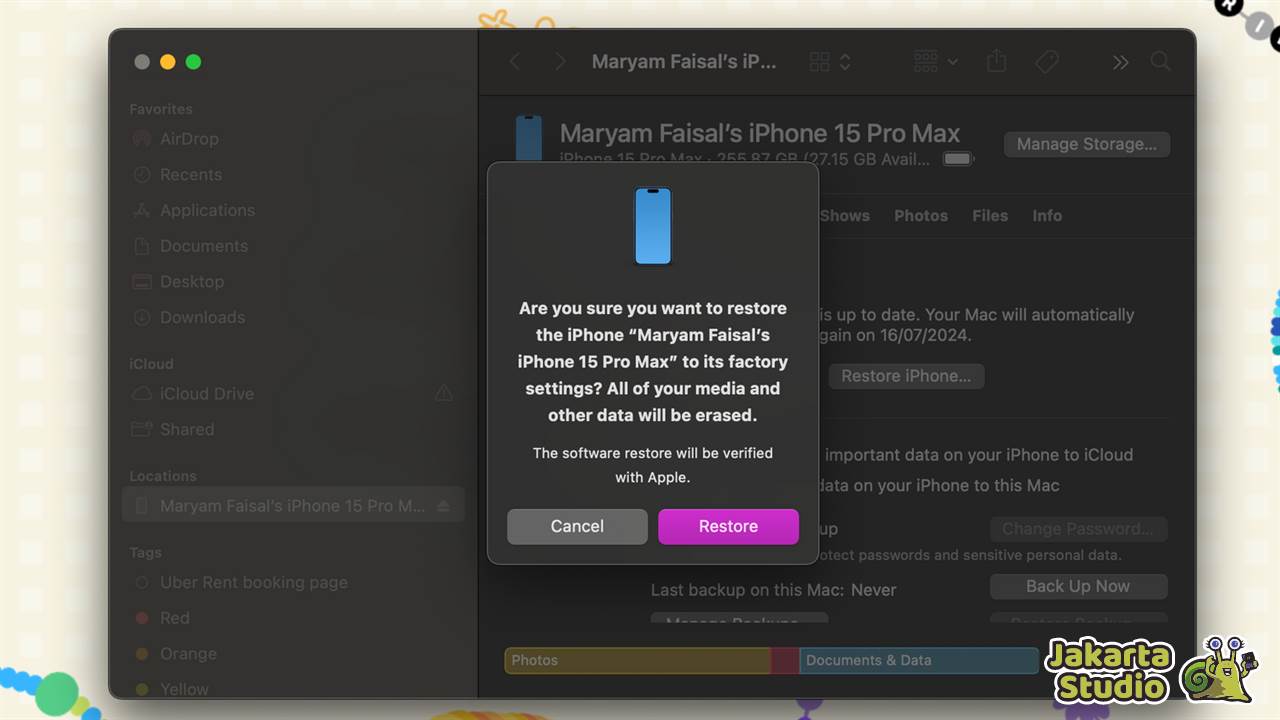Screen dimensions: 1280x720
Task: Click the window title Maryam Faisal's iP...
Action: coord(684,62)
